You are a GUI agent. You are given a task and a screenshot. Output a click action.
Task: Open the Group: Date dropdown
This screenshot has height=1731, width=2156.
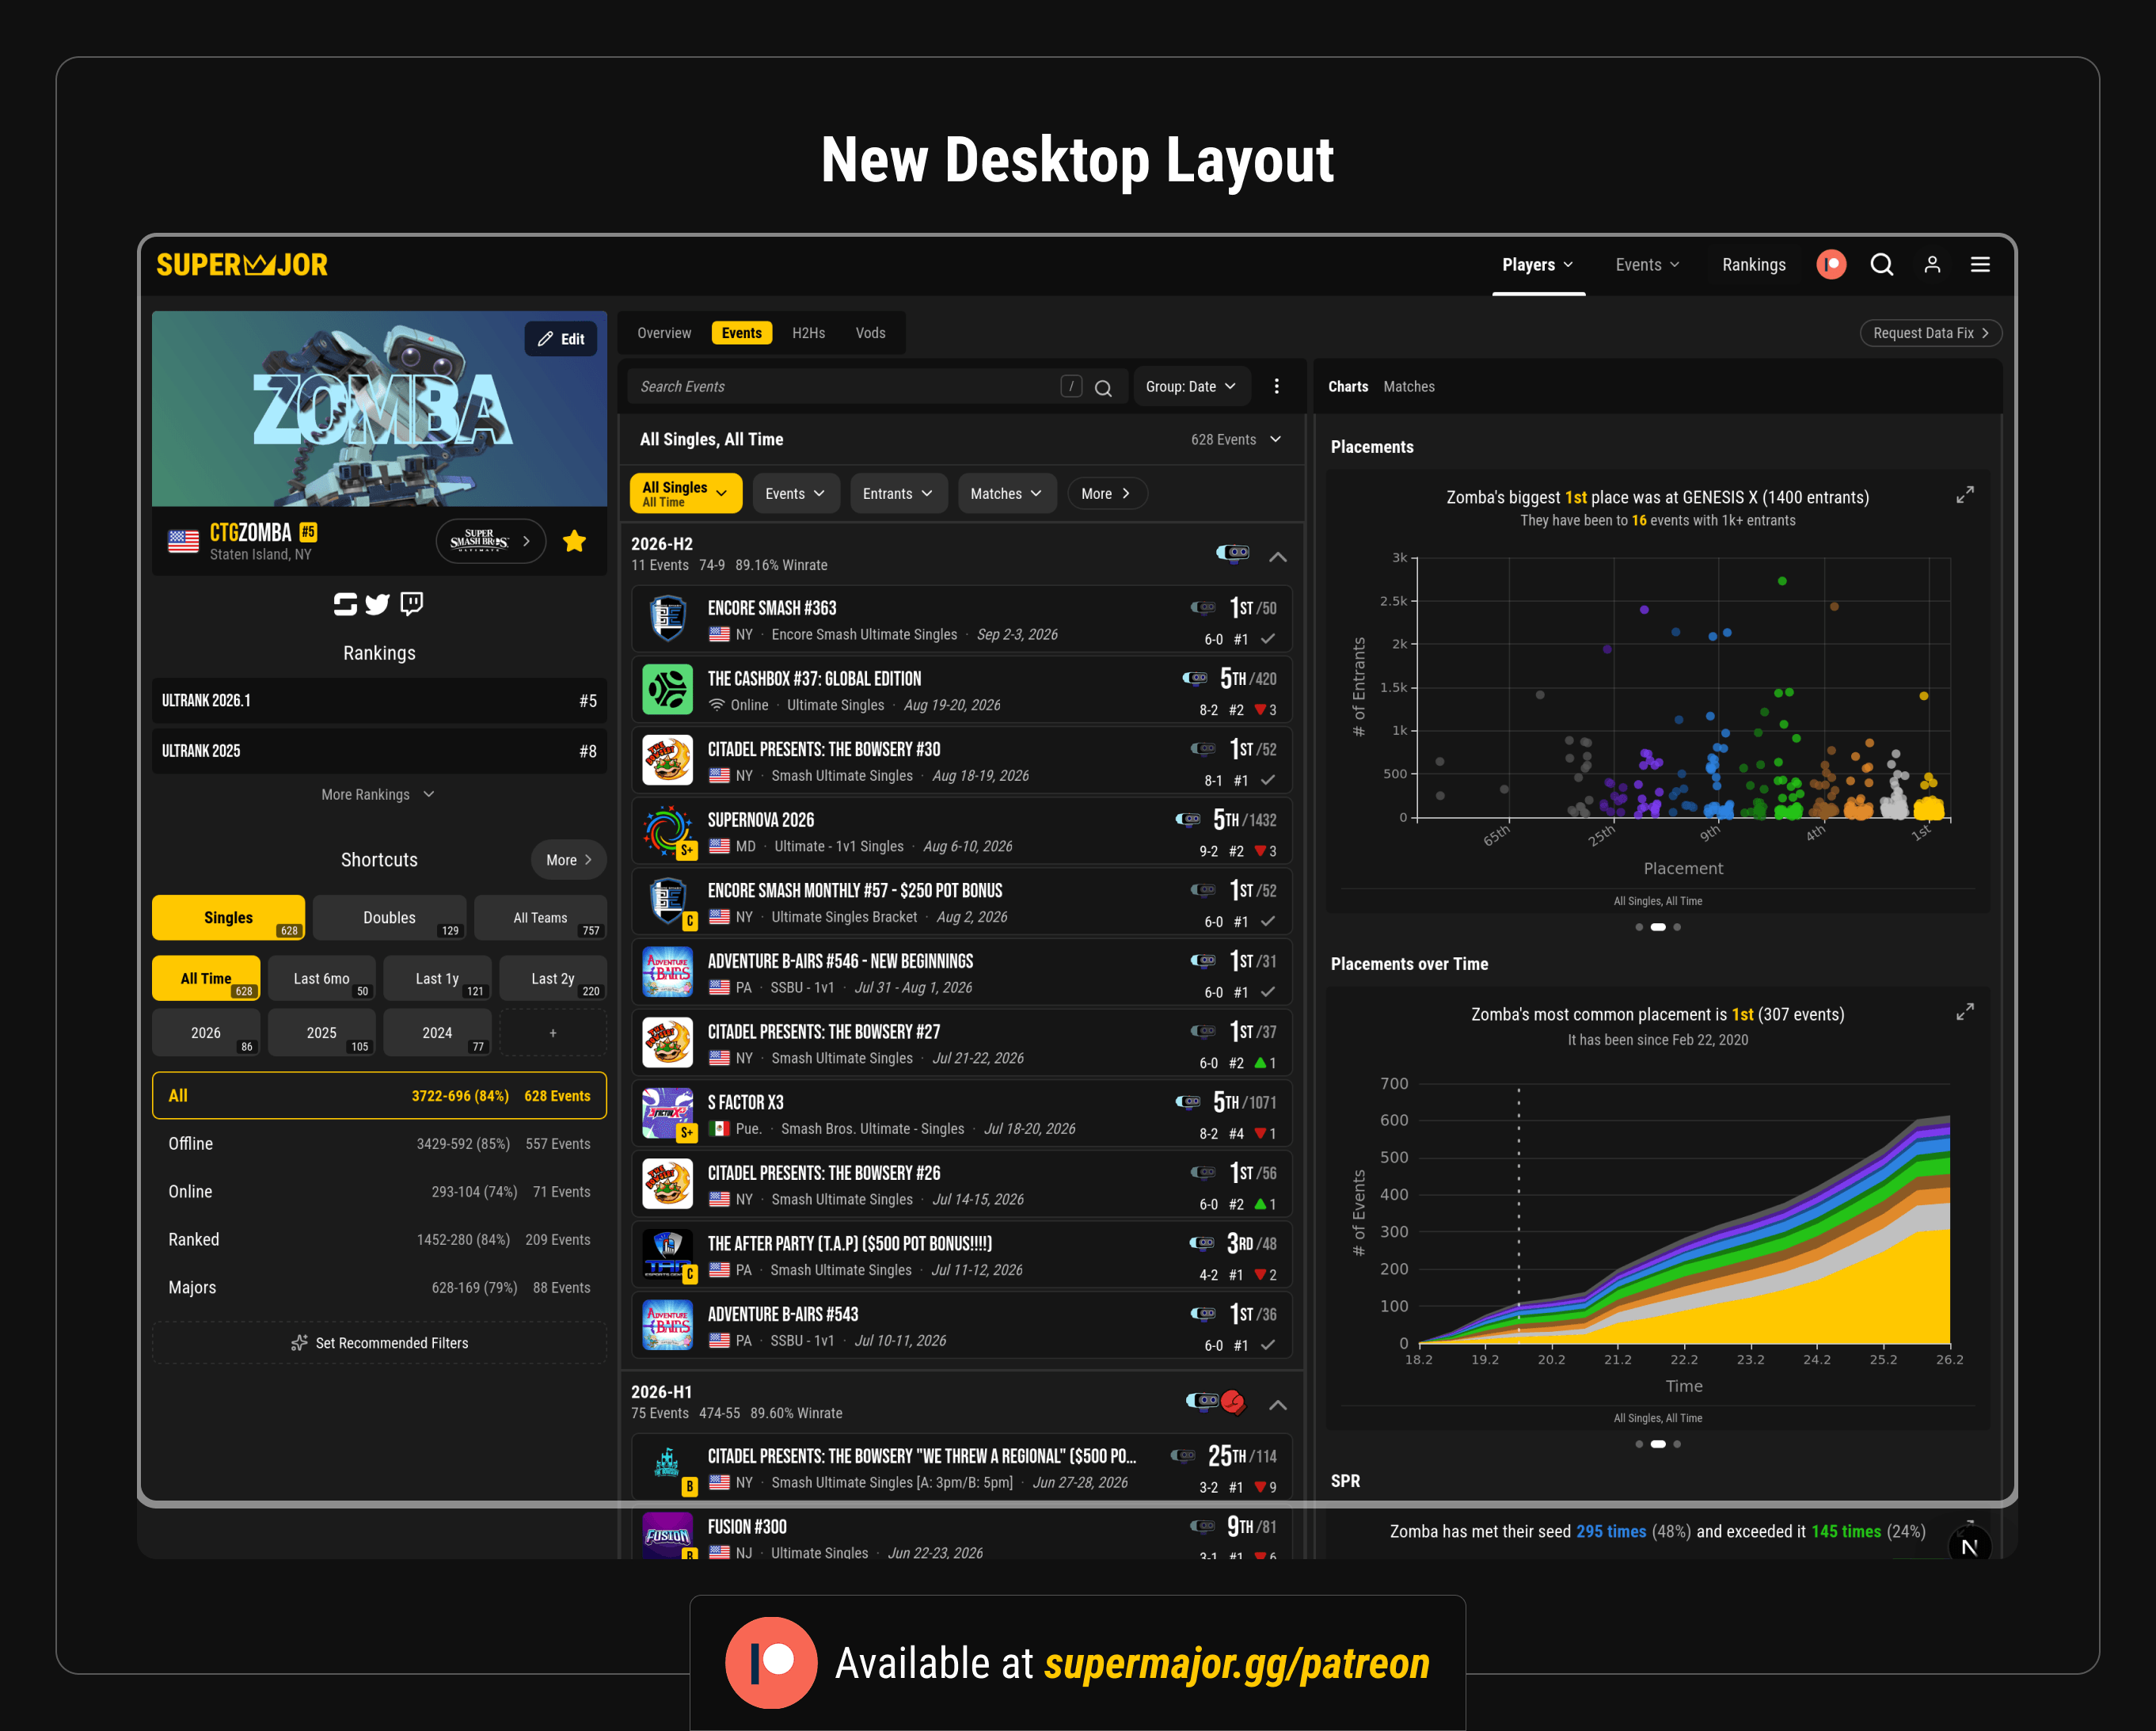(x=1191, y=387)
